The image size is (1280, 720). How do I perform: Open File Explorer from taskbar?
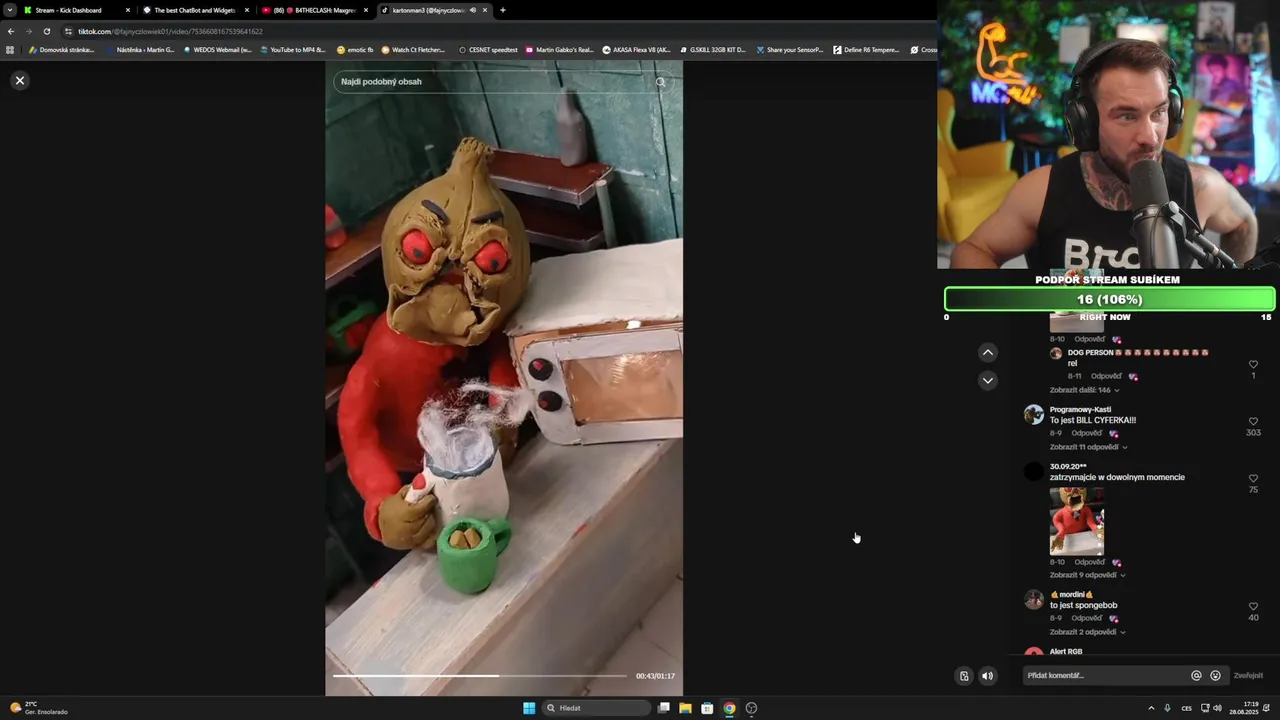coord(685,708)
